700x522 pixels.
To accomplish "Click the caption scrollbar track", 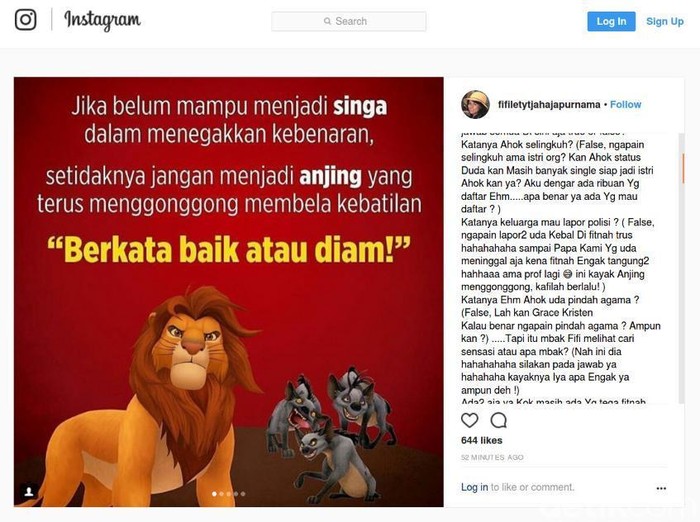I will pos(681,268).
